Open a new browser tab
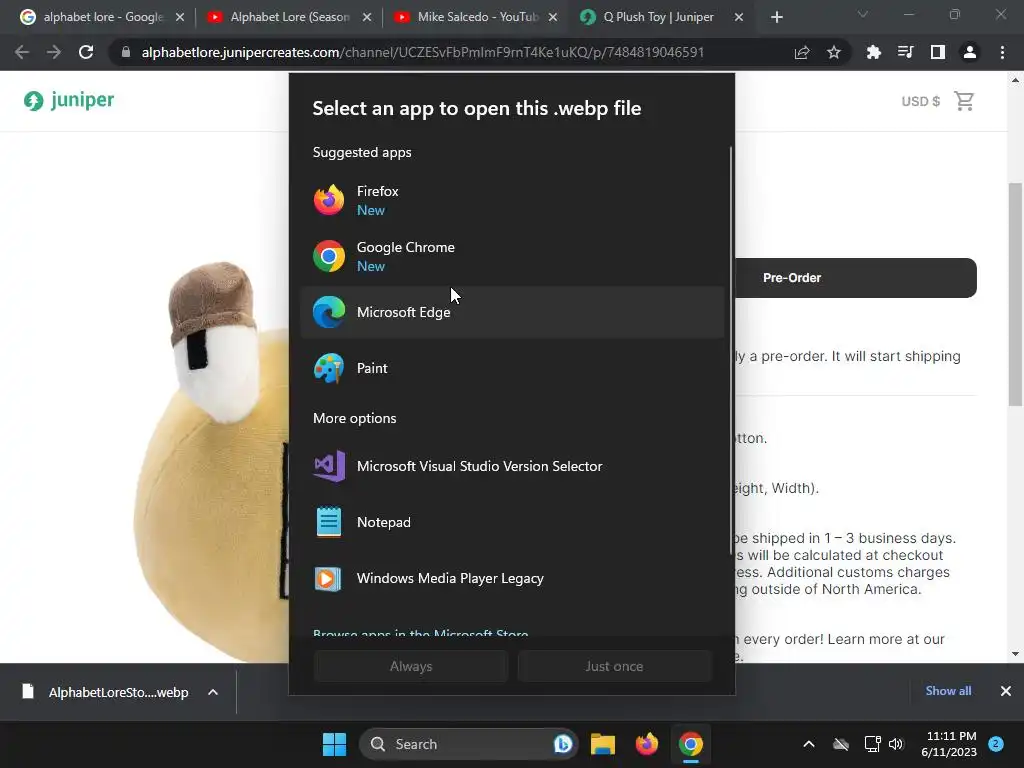Screen dimensions: 1024x768 pyautogui.click(x=776, y=17)
